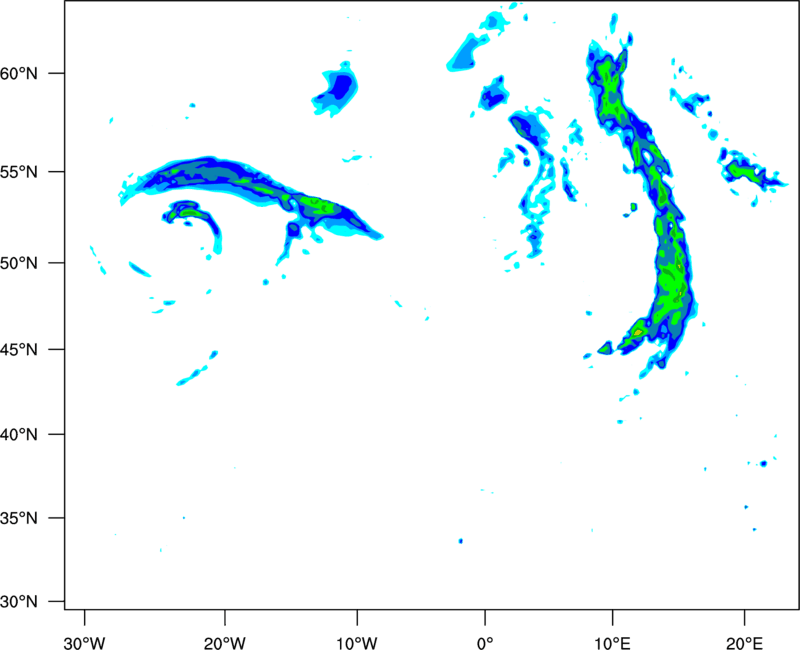Click the 35°N latitude label
The image size is (800, 650).
coord(19,518)
